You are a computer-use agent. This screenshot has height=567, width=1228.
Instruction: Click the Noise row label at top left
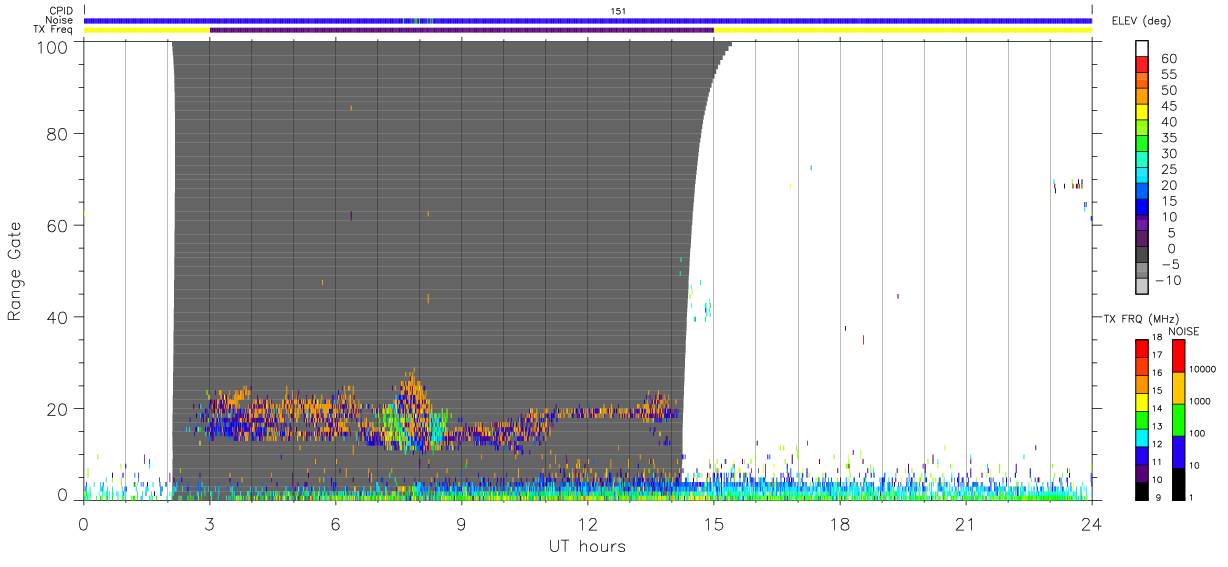pos(61,20)
